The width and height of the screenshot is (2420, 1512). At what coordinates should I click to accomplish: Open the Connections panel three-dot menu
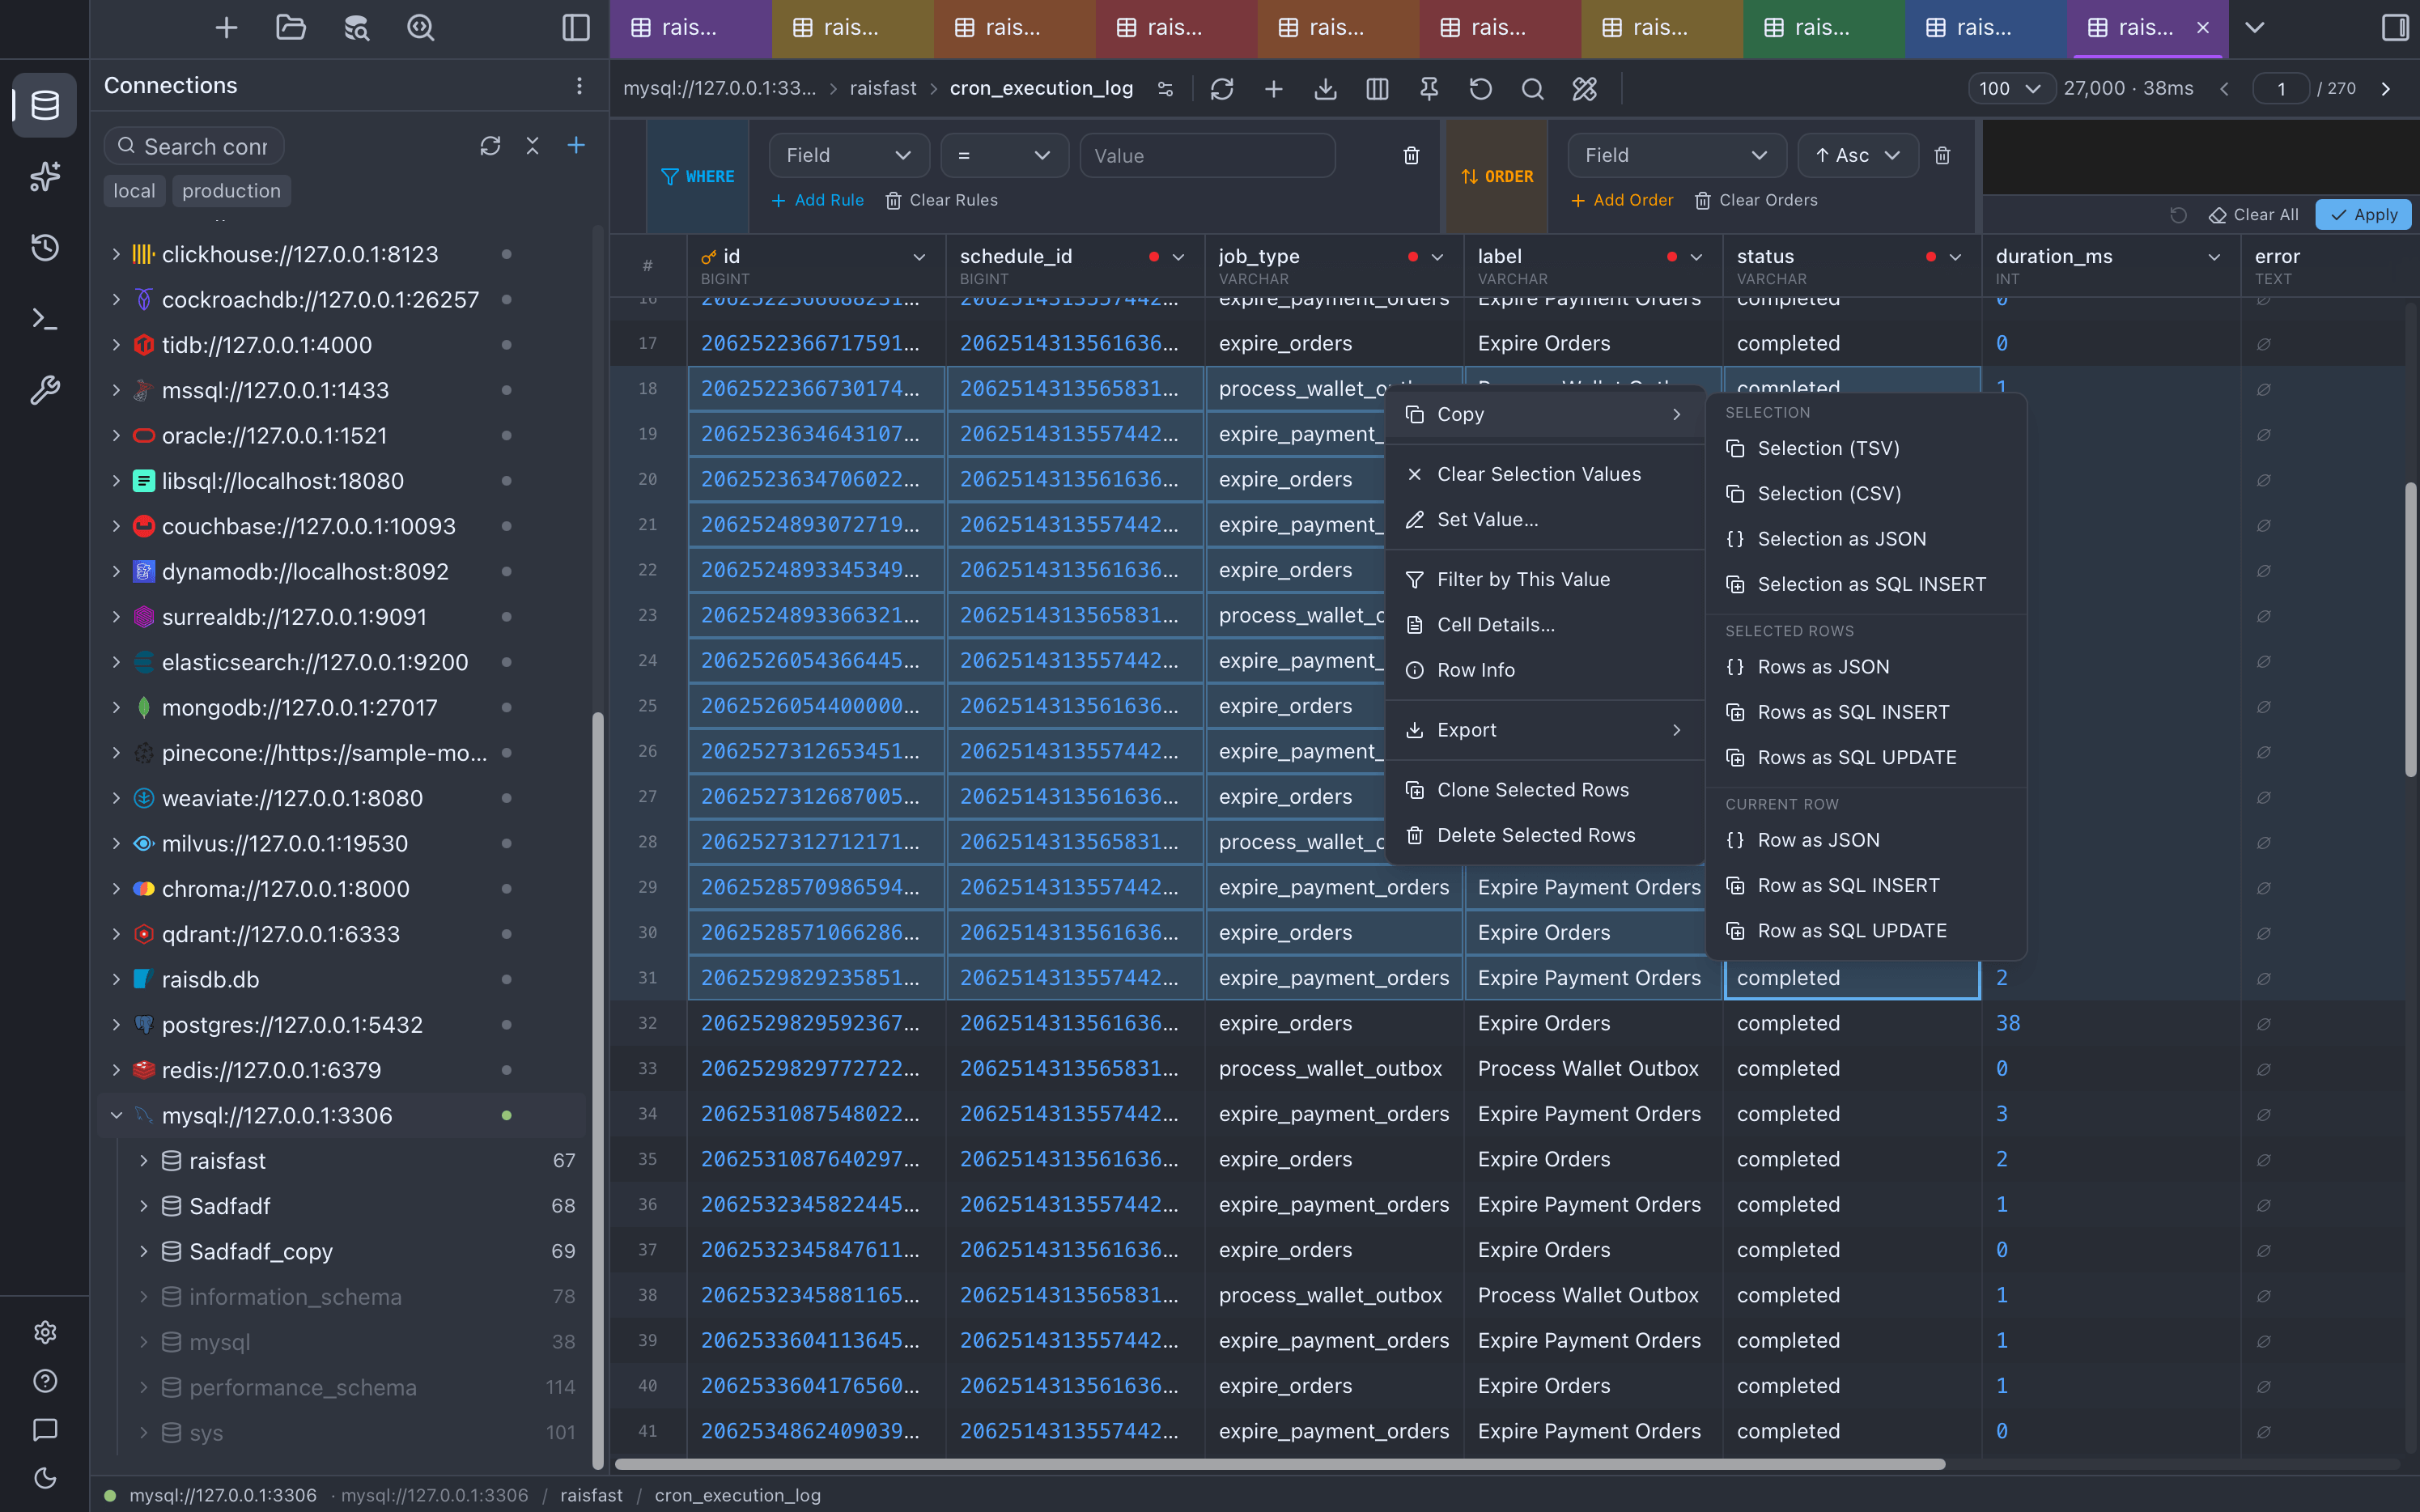pyautogui.click(x=579, y=86)
